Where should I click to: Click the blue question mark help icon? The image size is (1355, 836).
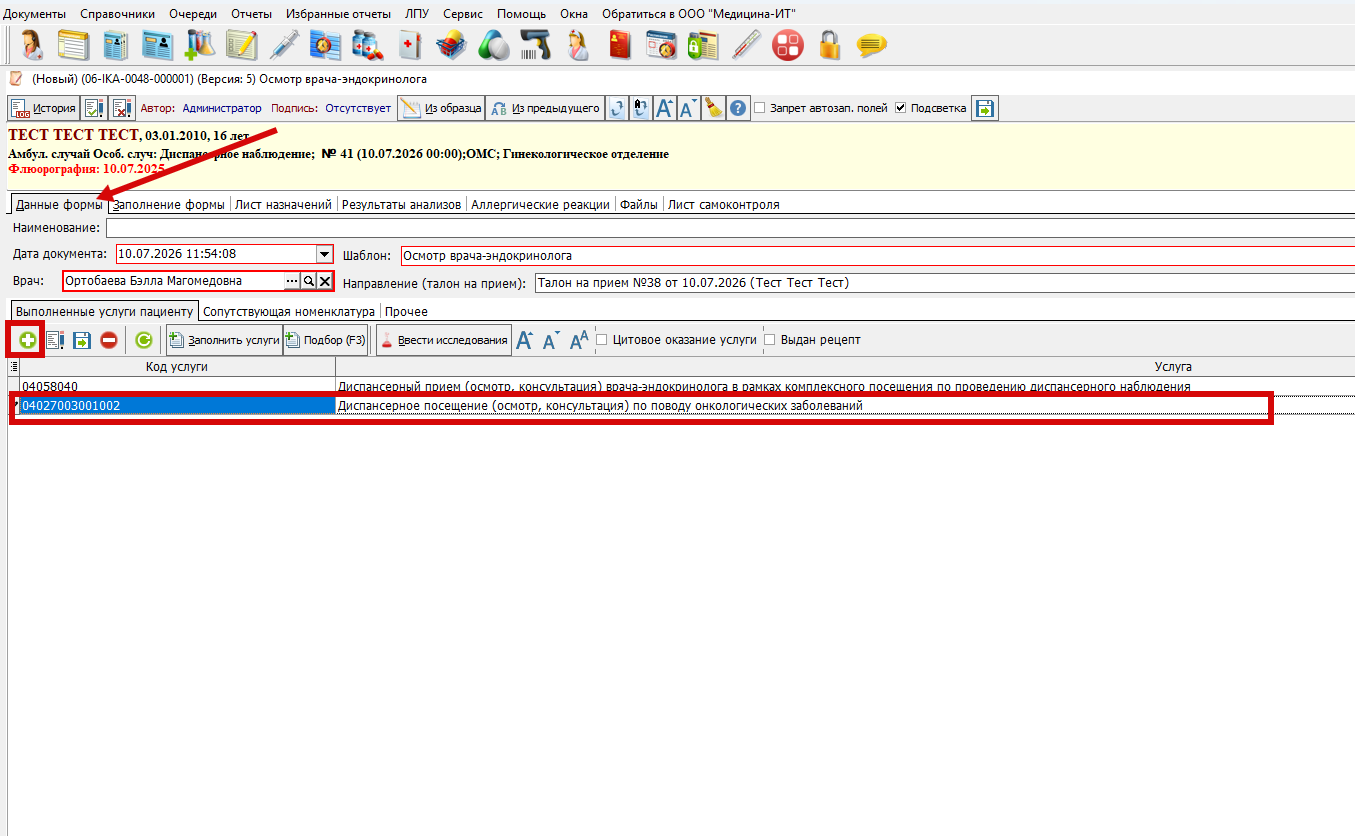point(738,108)
